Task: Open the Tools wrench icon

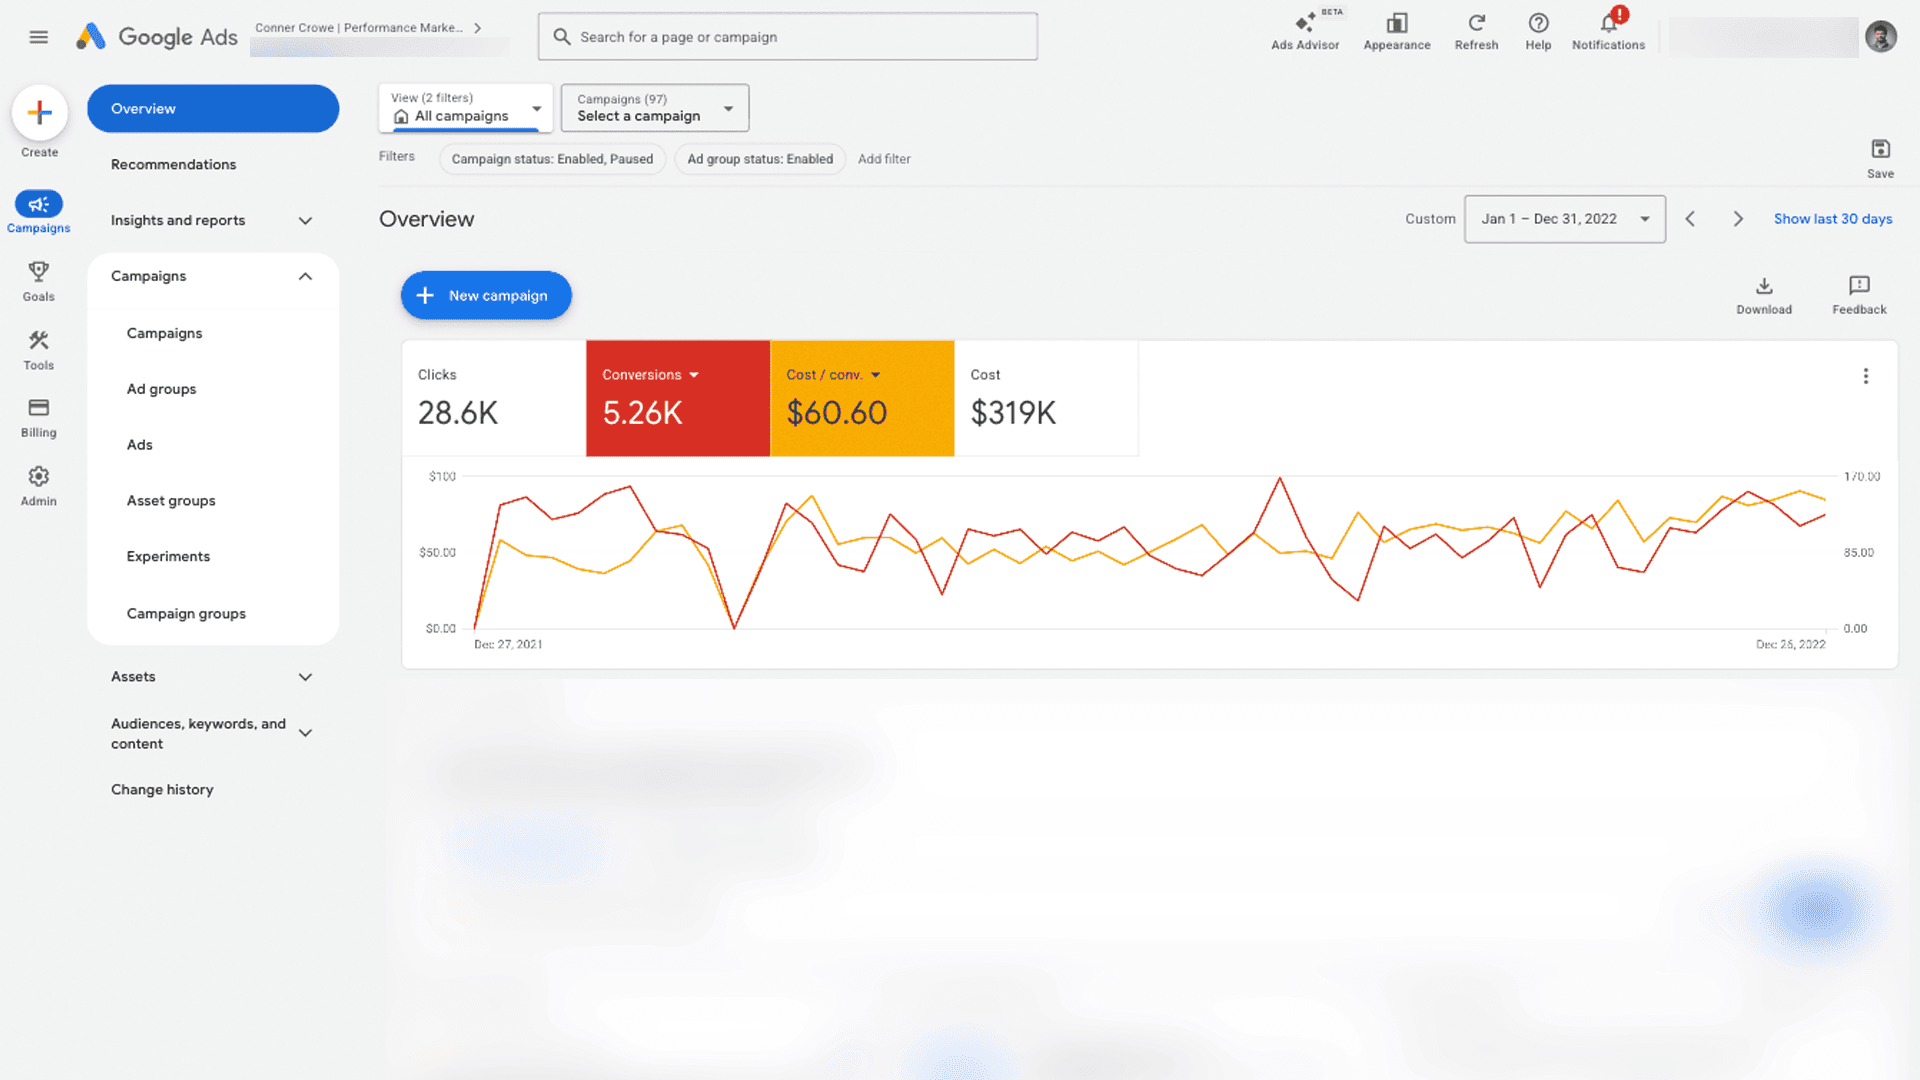Action: [x=38, y=341]
